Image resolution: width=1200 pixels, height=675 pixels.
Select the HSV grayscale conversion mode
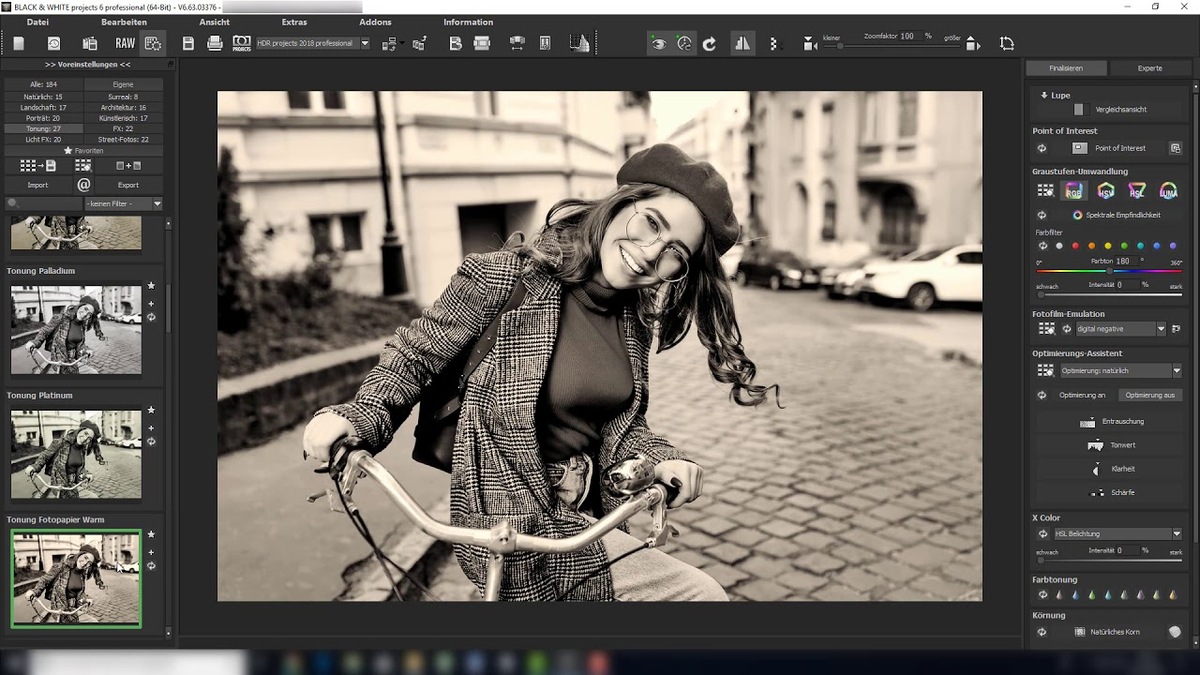coord(1106,190)
